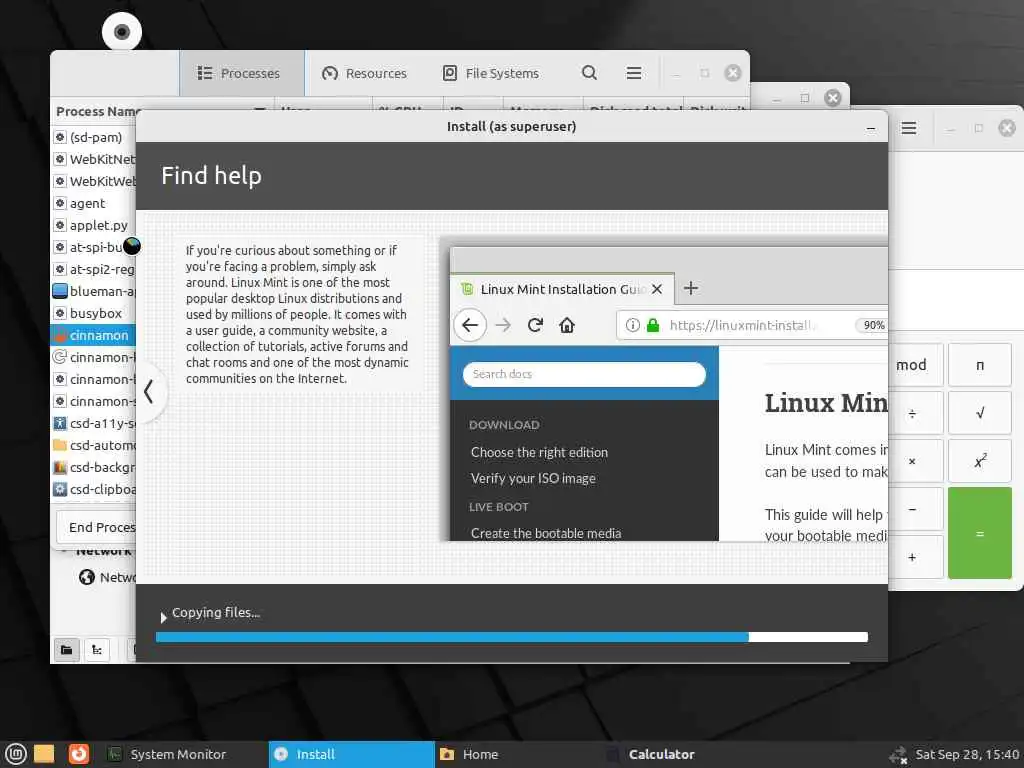Click the browser back arrow button
This screenshot has height=768, width=1024.
pyautogui.click(x=470, y=325)
